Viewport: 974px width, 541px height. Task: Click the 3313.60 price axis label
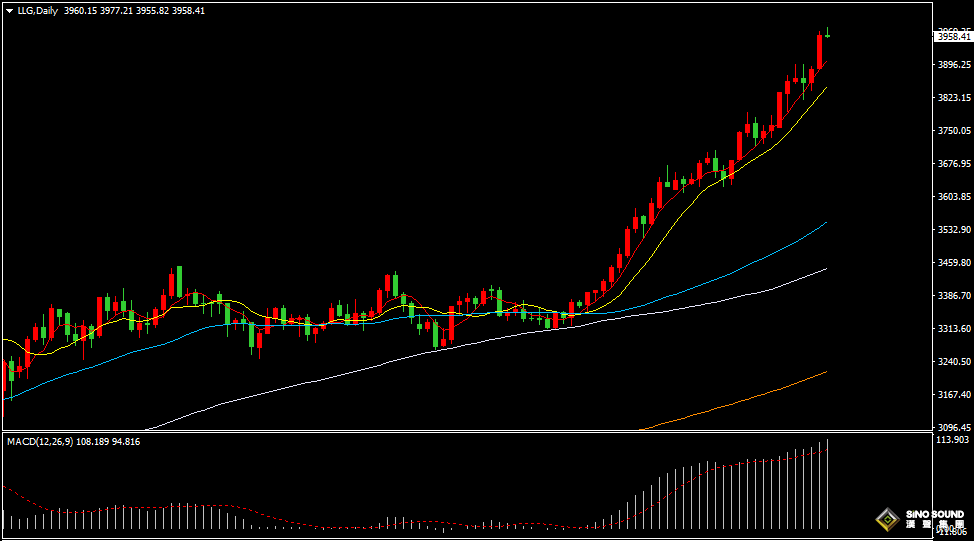coord(953,329)
